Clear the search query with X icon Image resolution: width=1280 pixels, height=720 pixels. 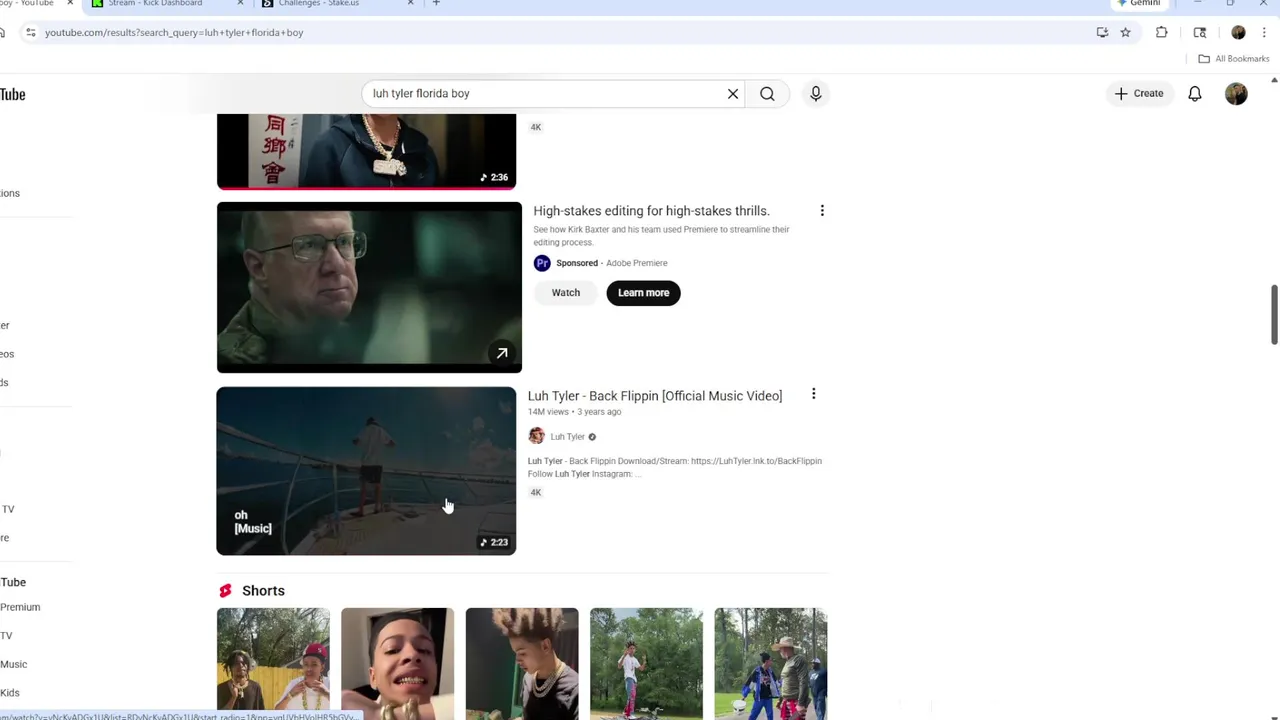733,94
